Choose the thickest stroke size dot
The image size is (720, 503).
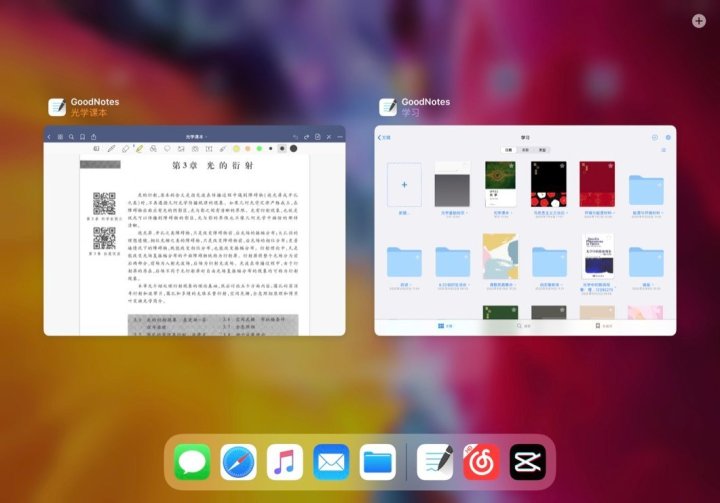coord(293,149)
